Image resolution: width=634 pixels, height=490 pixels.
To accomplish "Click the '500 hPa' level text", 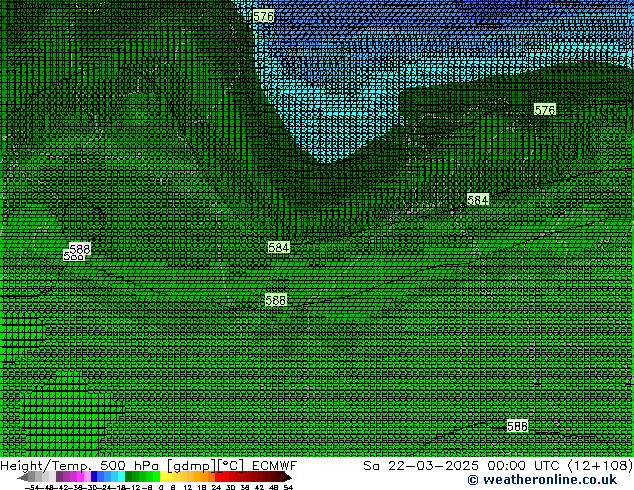I will [129, 466].
